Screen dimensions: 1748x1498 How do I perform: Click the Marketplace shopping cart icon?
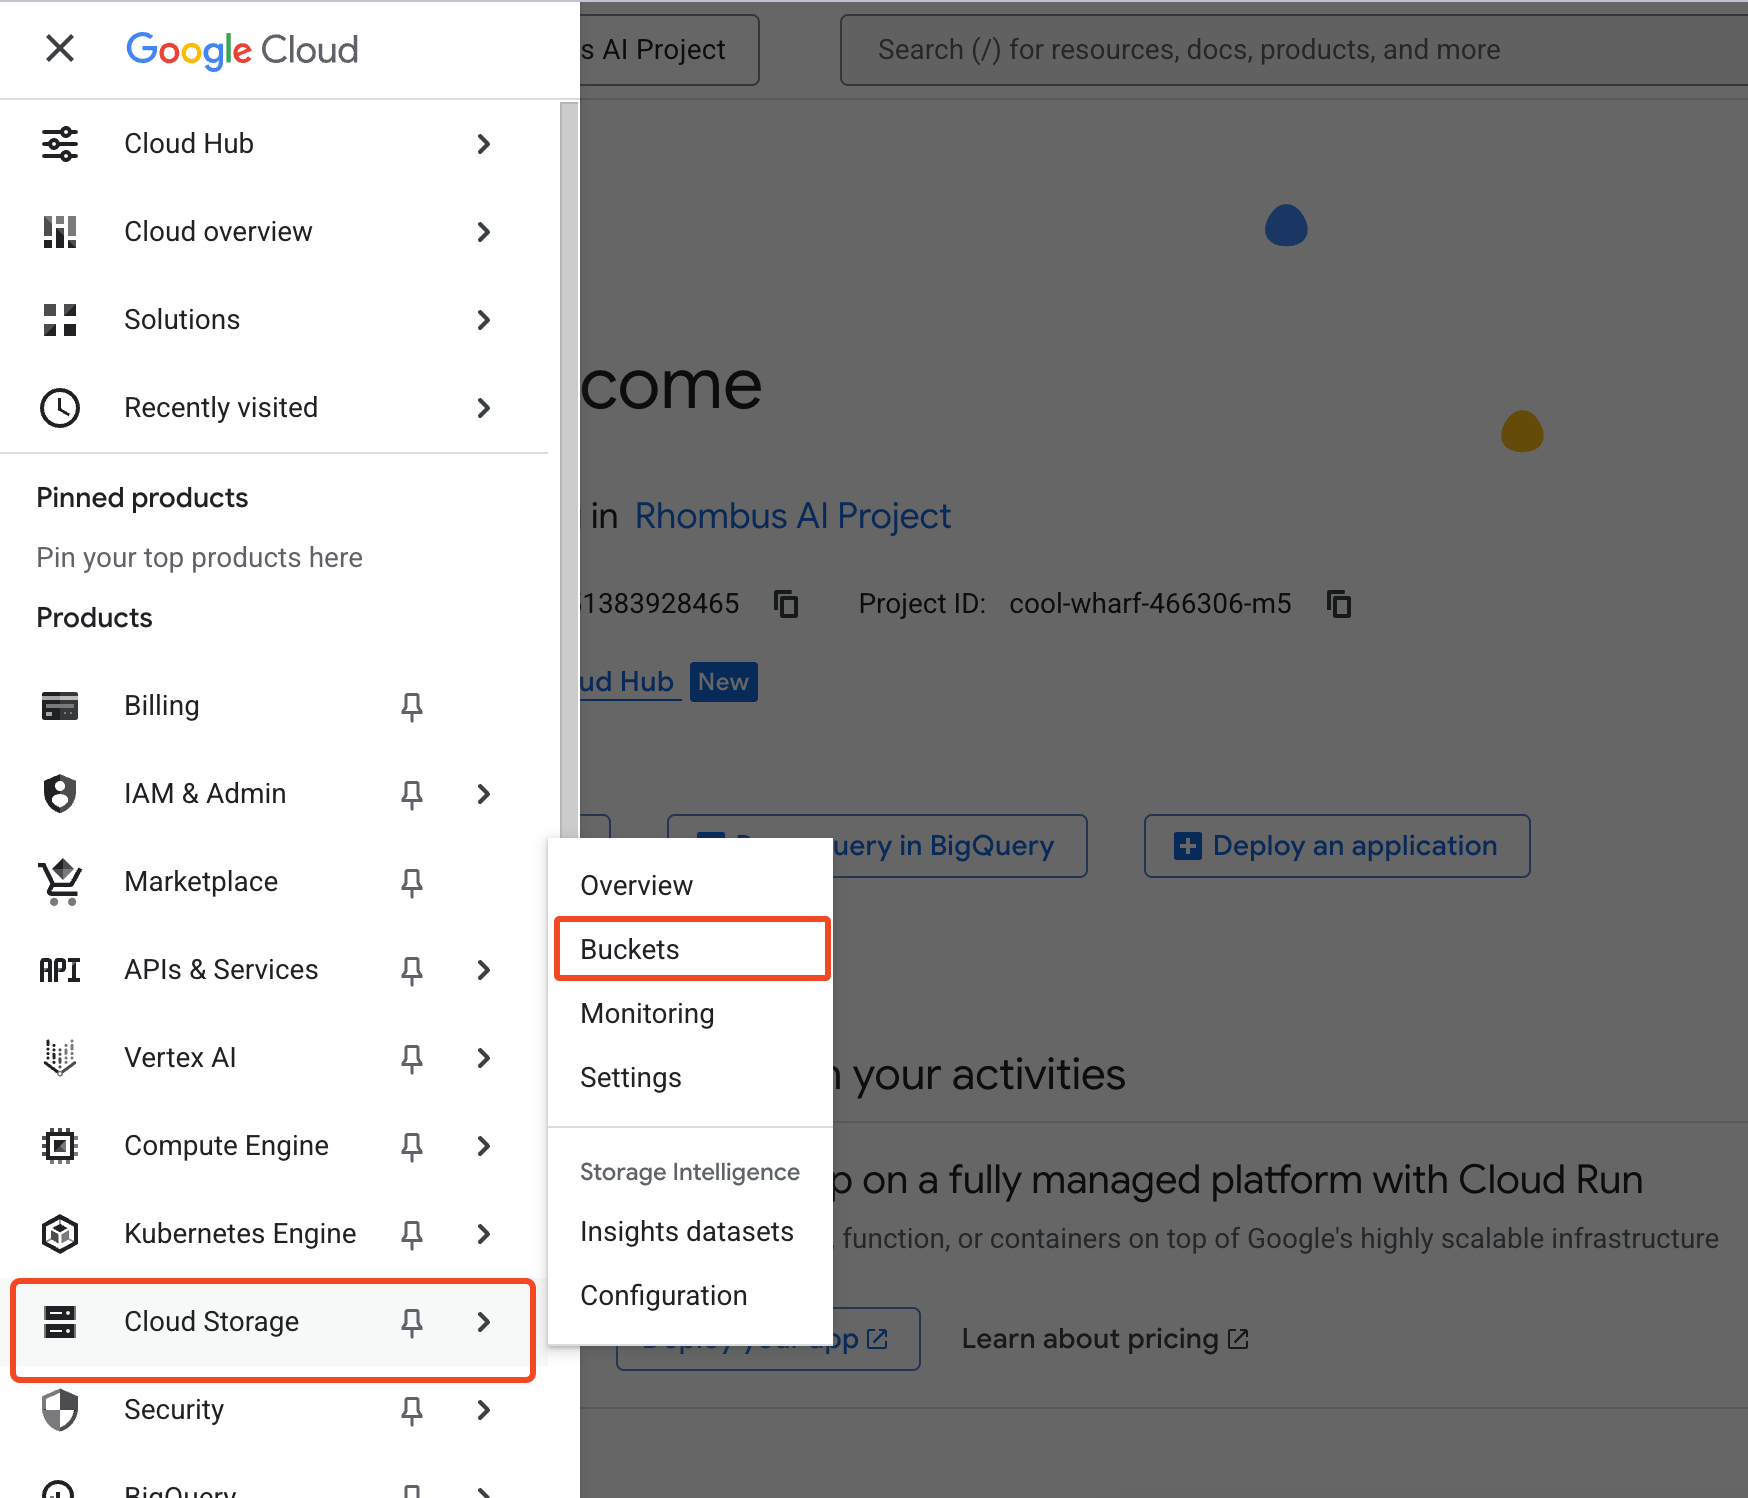coord(60,882)
